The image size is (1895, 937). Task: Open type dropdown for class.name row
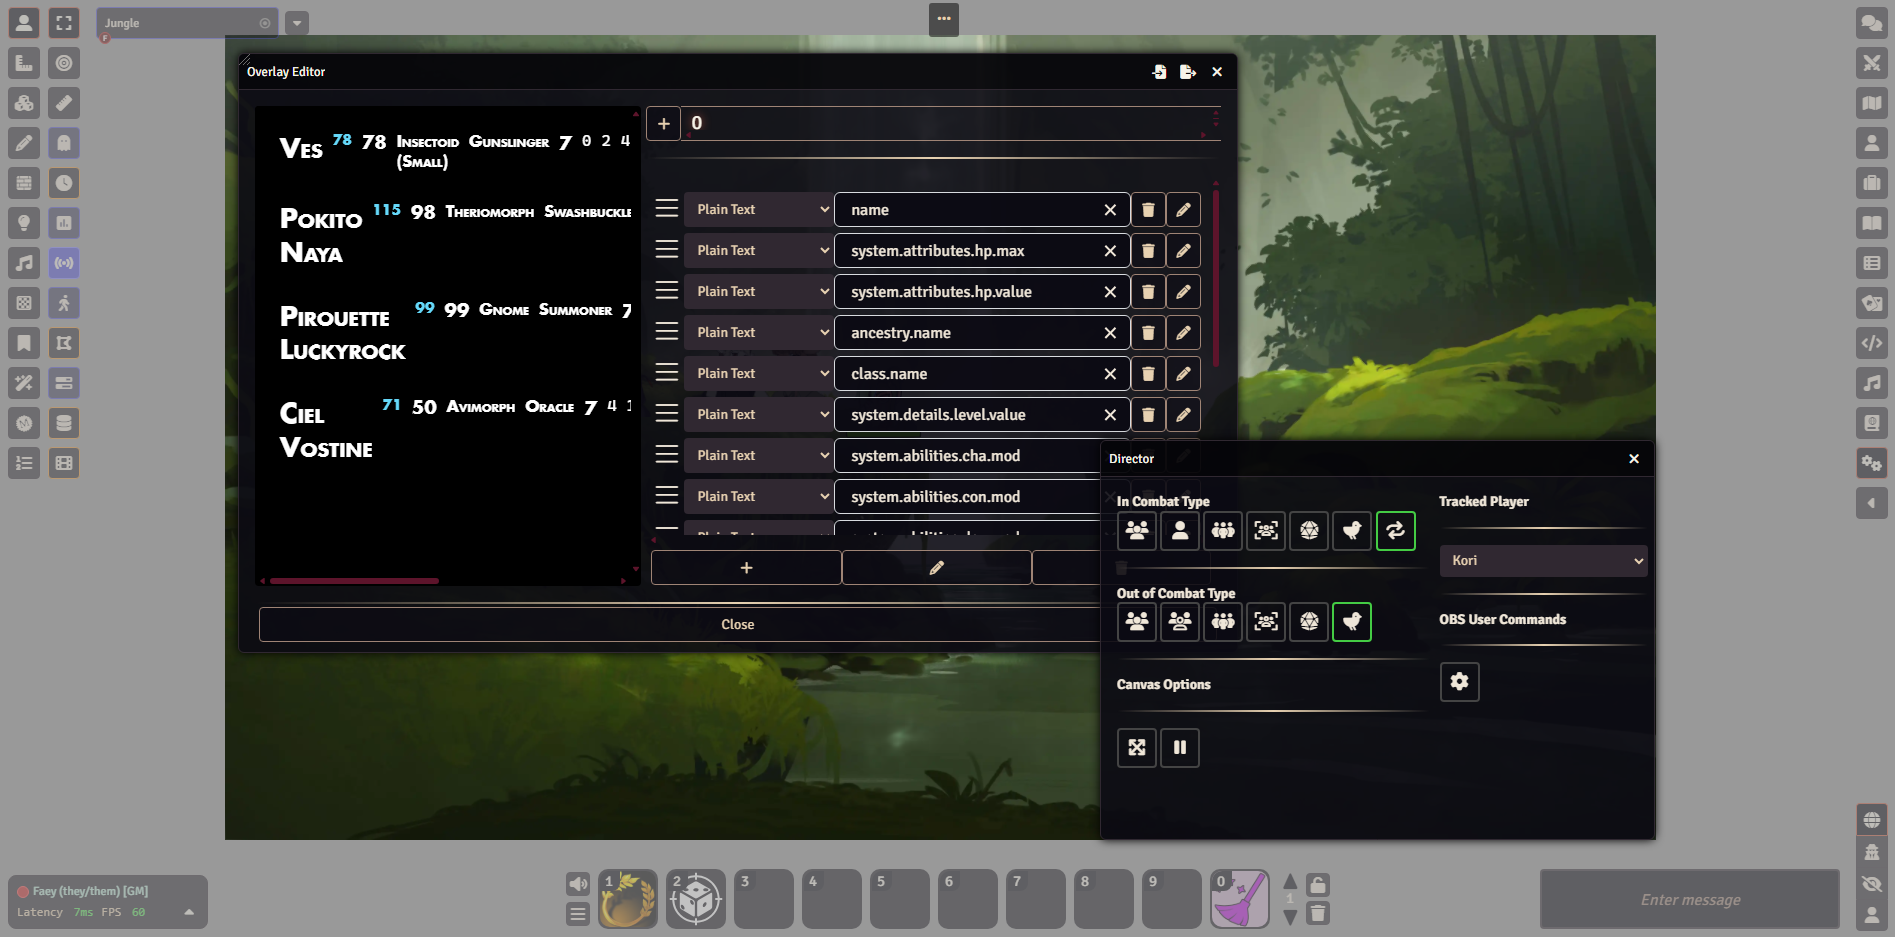point(759,374)
